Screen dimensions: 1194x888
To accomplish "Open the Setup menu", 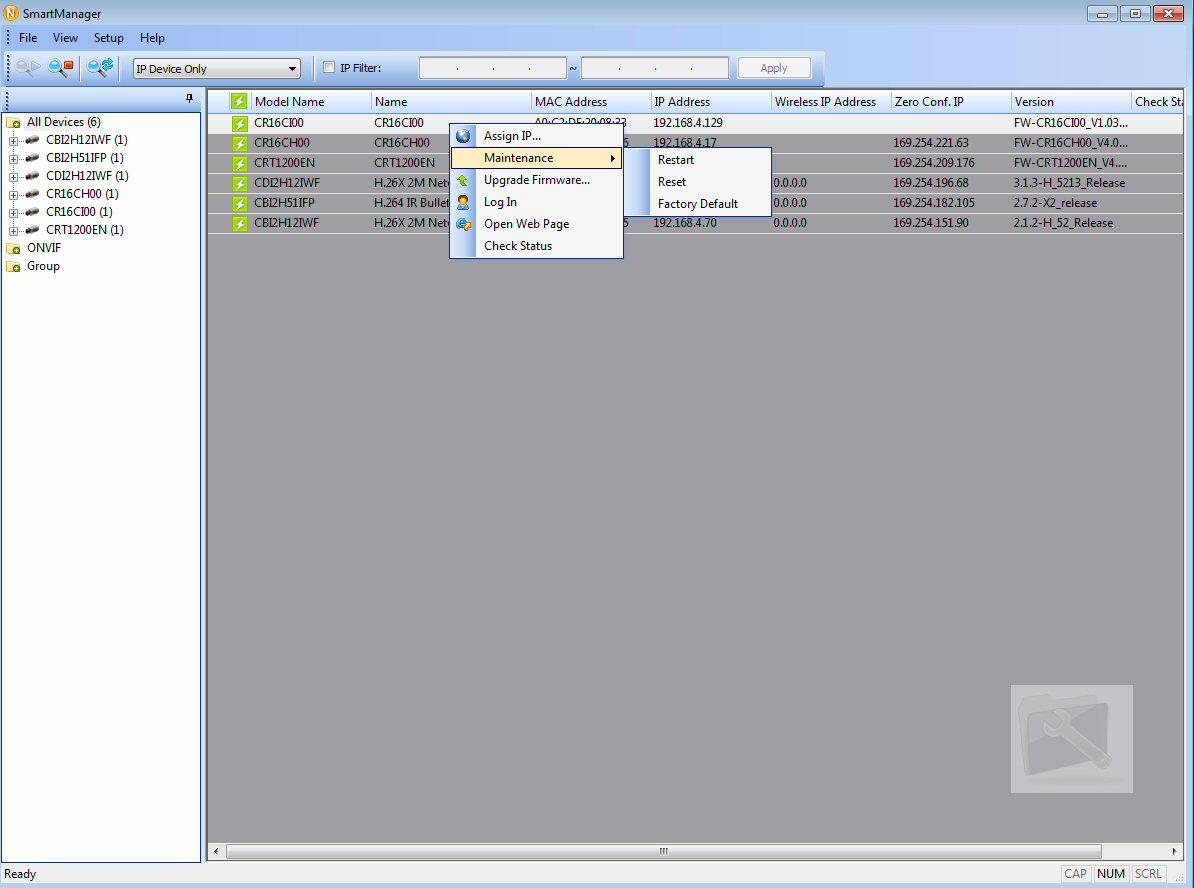I will tap(108, 38).
